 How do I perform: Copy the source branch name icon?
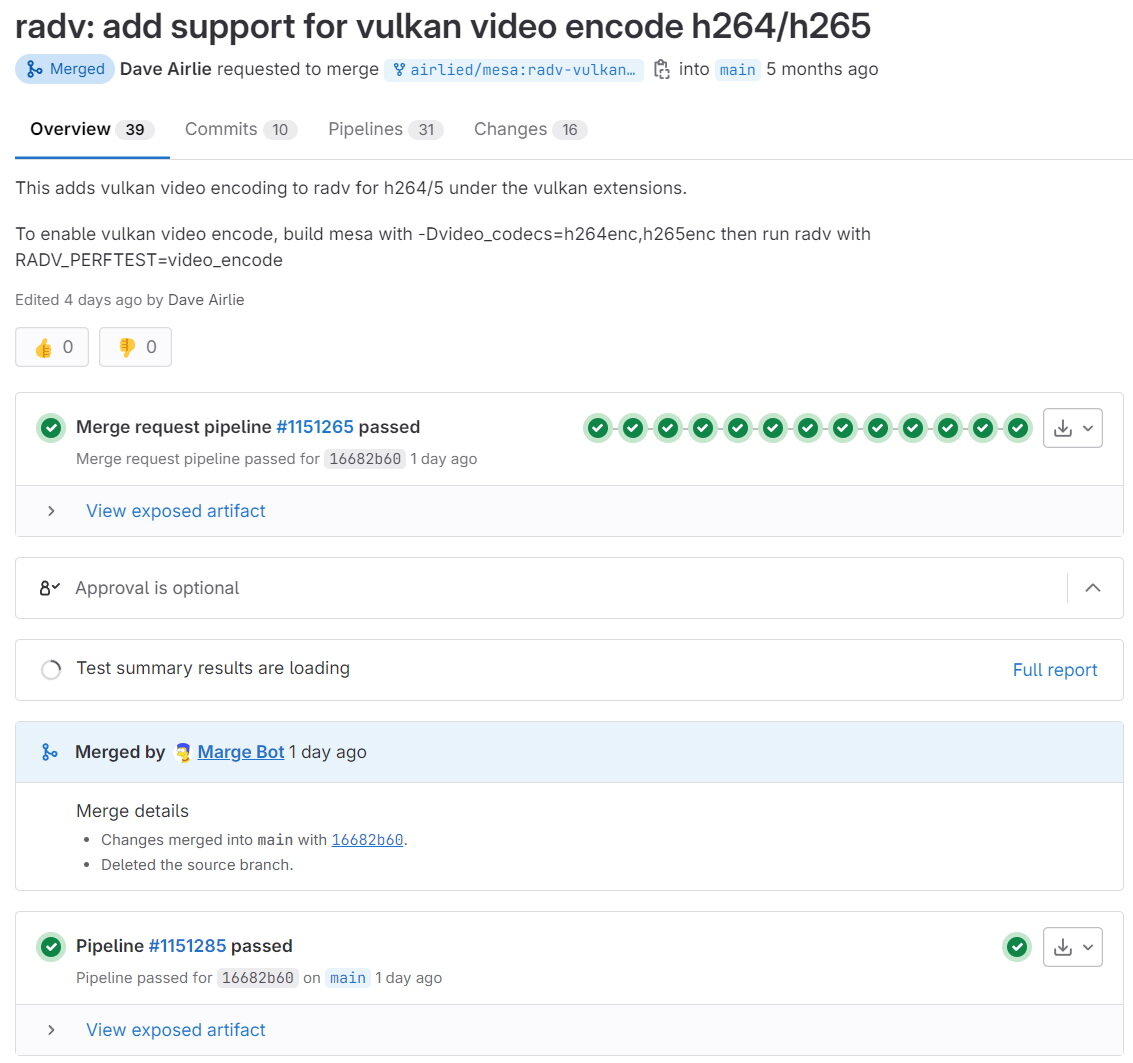pos(661,69)
